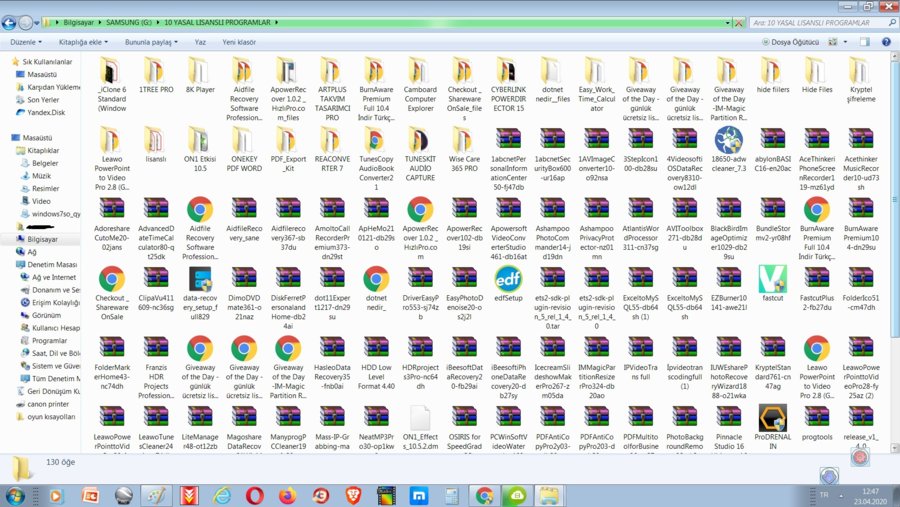
Task: Expand the Kitaplığa ekle dropdown
Action: (x=84, y=43)
